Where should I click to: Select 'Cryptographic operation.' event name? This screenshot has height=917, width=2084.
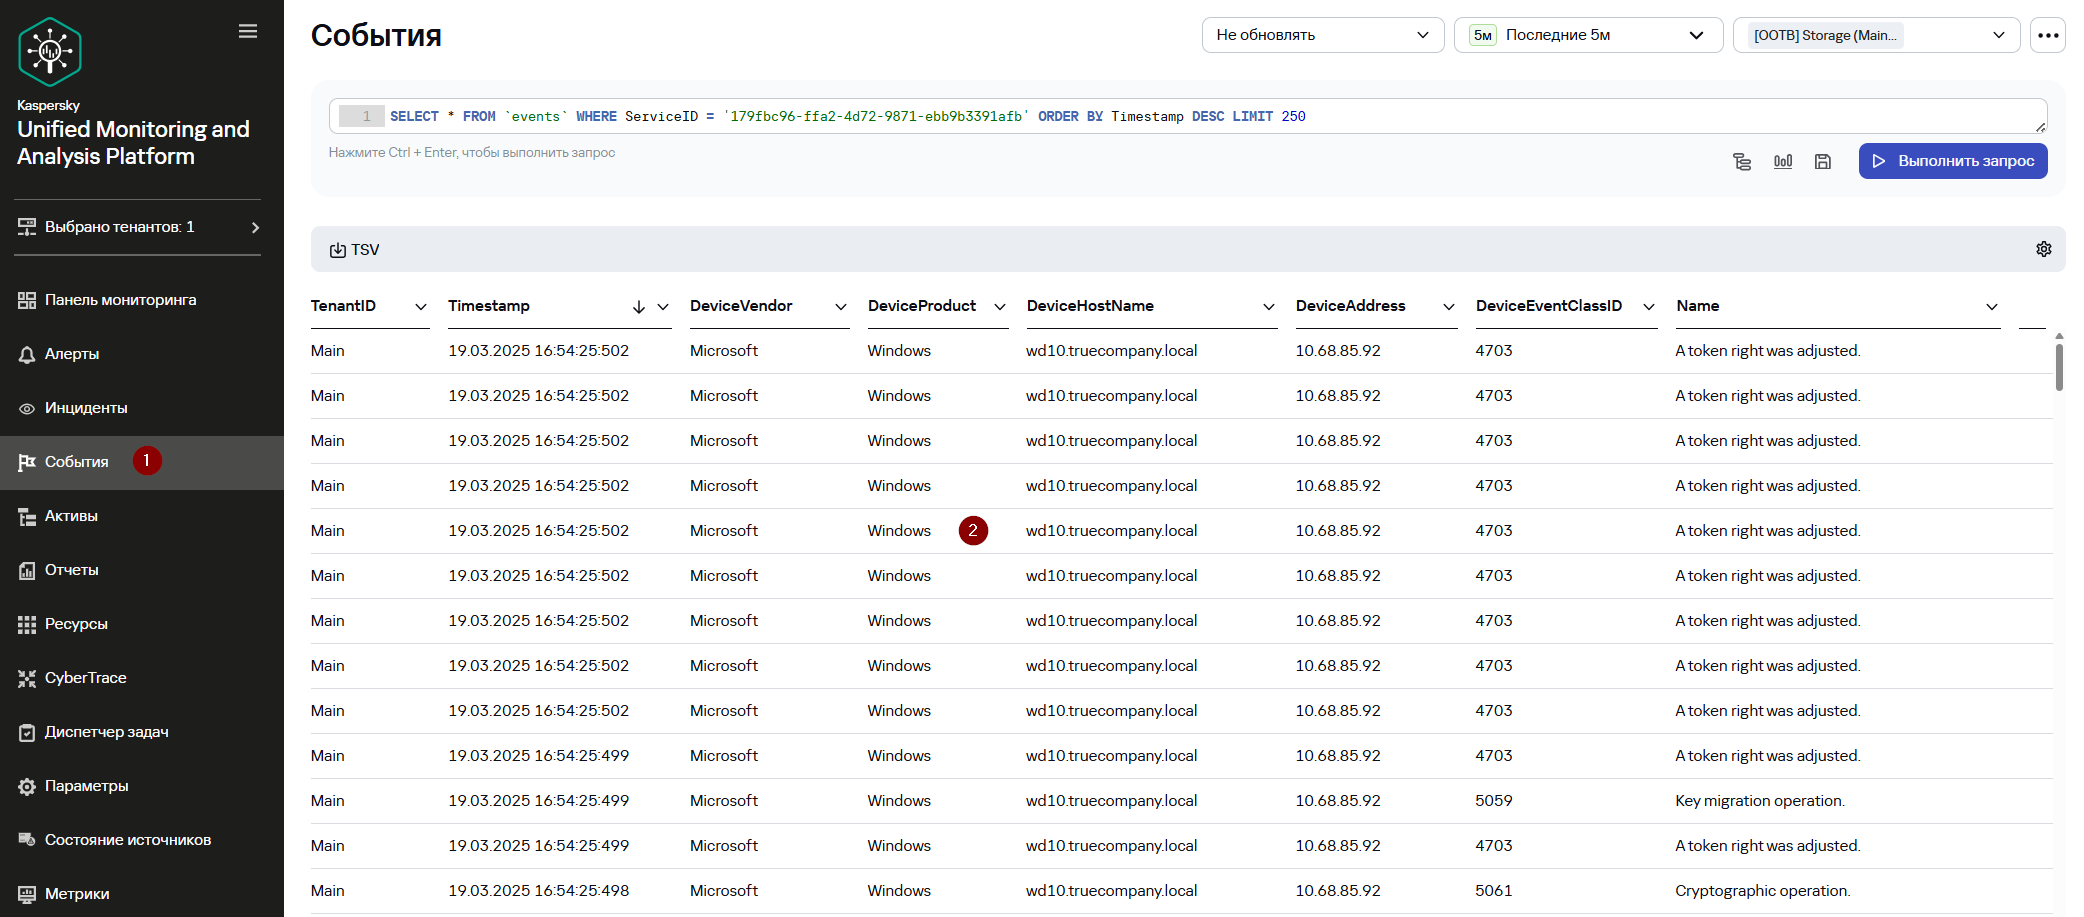[x=1763, y=891]
